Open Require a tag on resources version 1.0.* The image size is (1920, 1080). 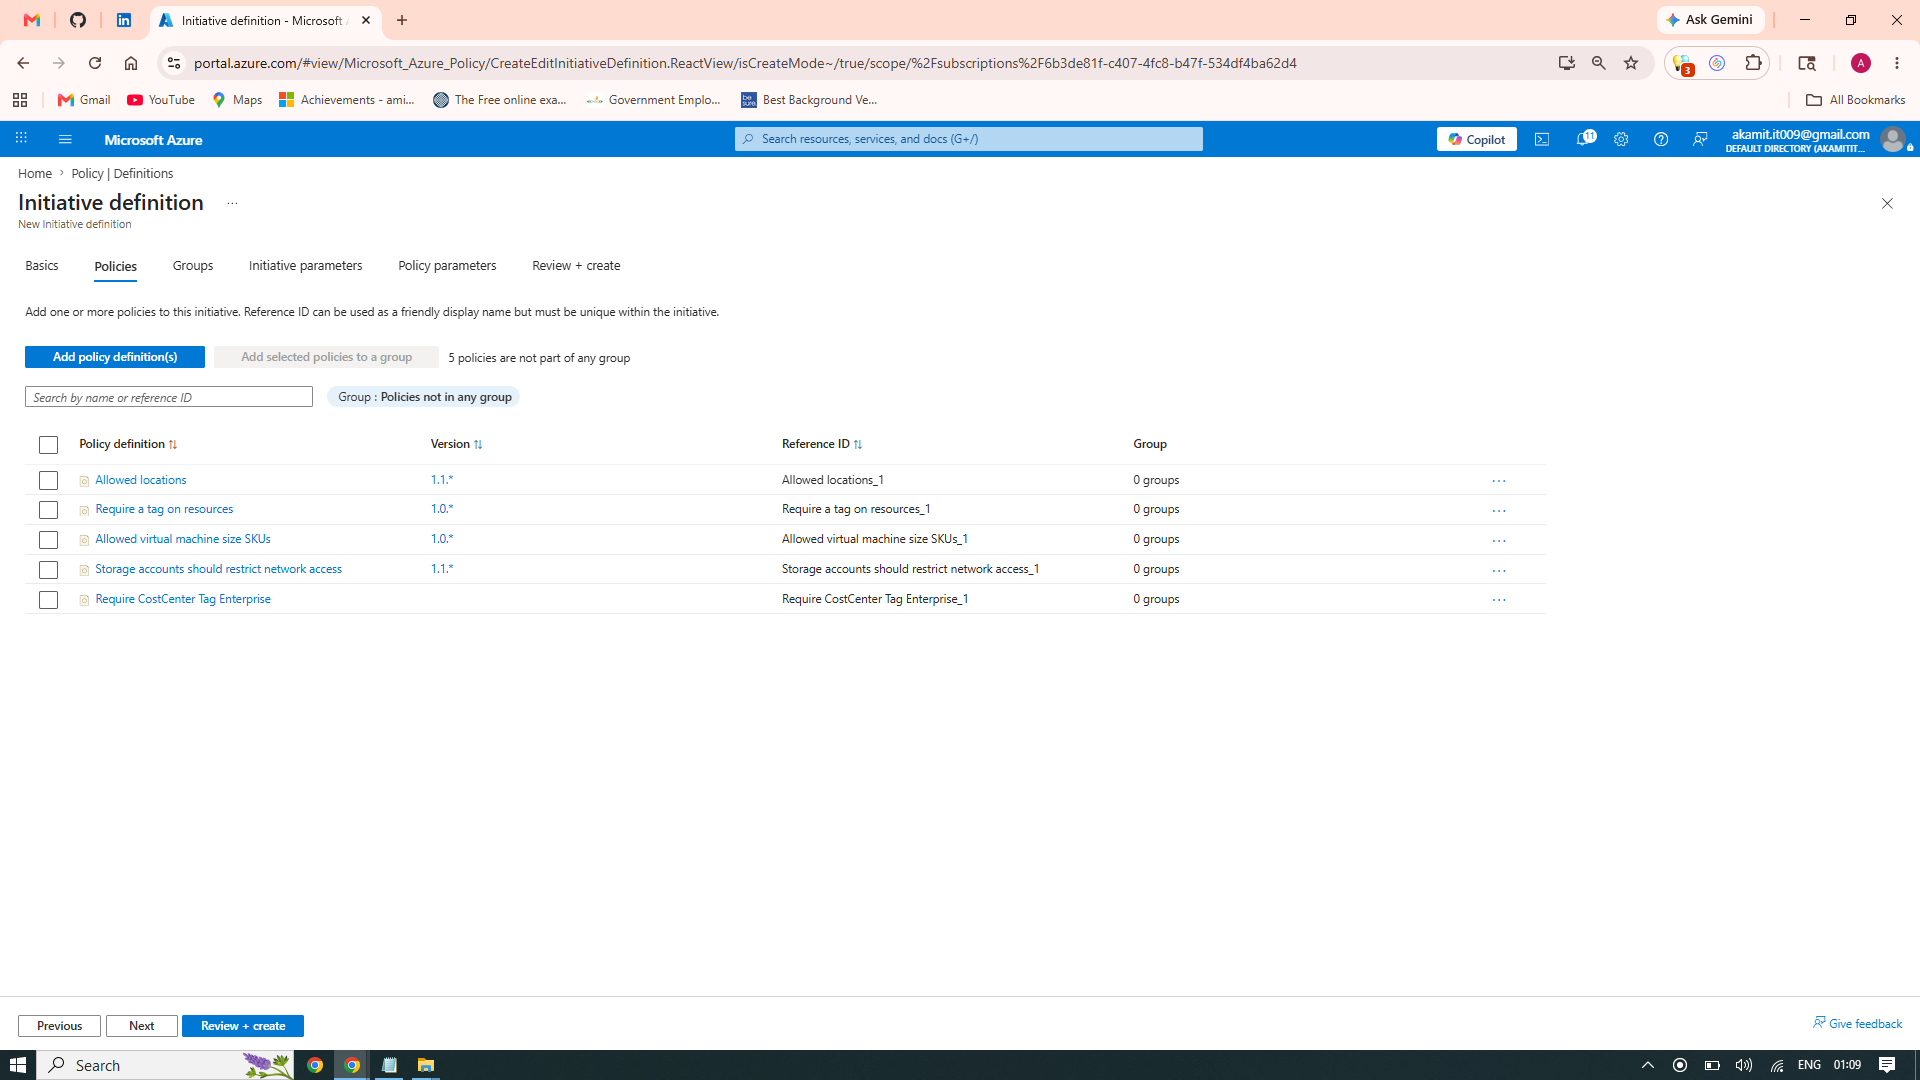pyautogui.click(x=442, y=509)
